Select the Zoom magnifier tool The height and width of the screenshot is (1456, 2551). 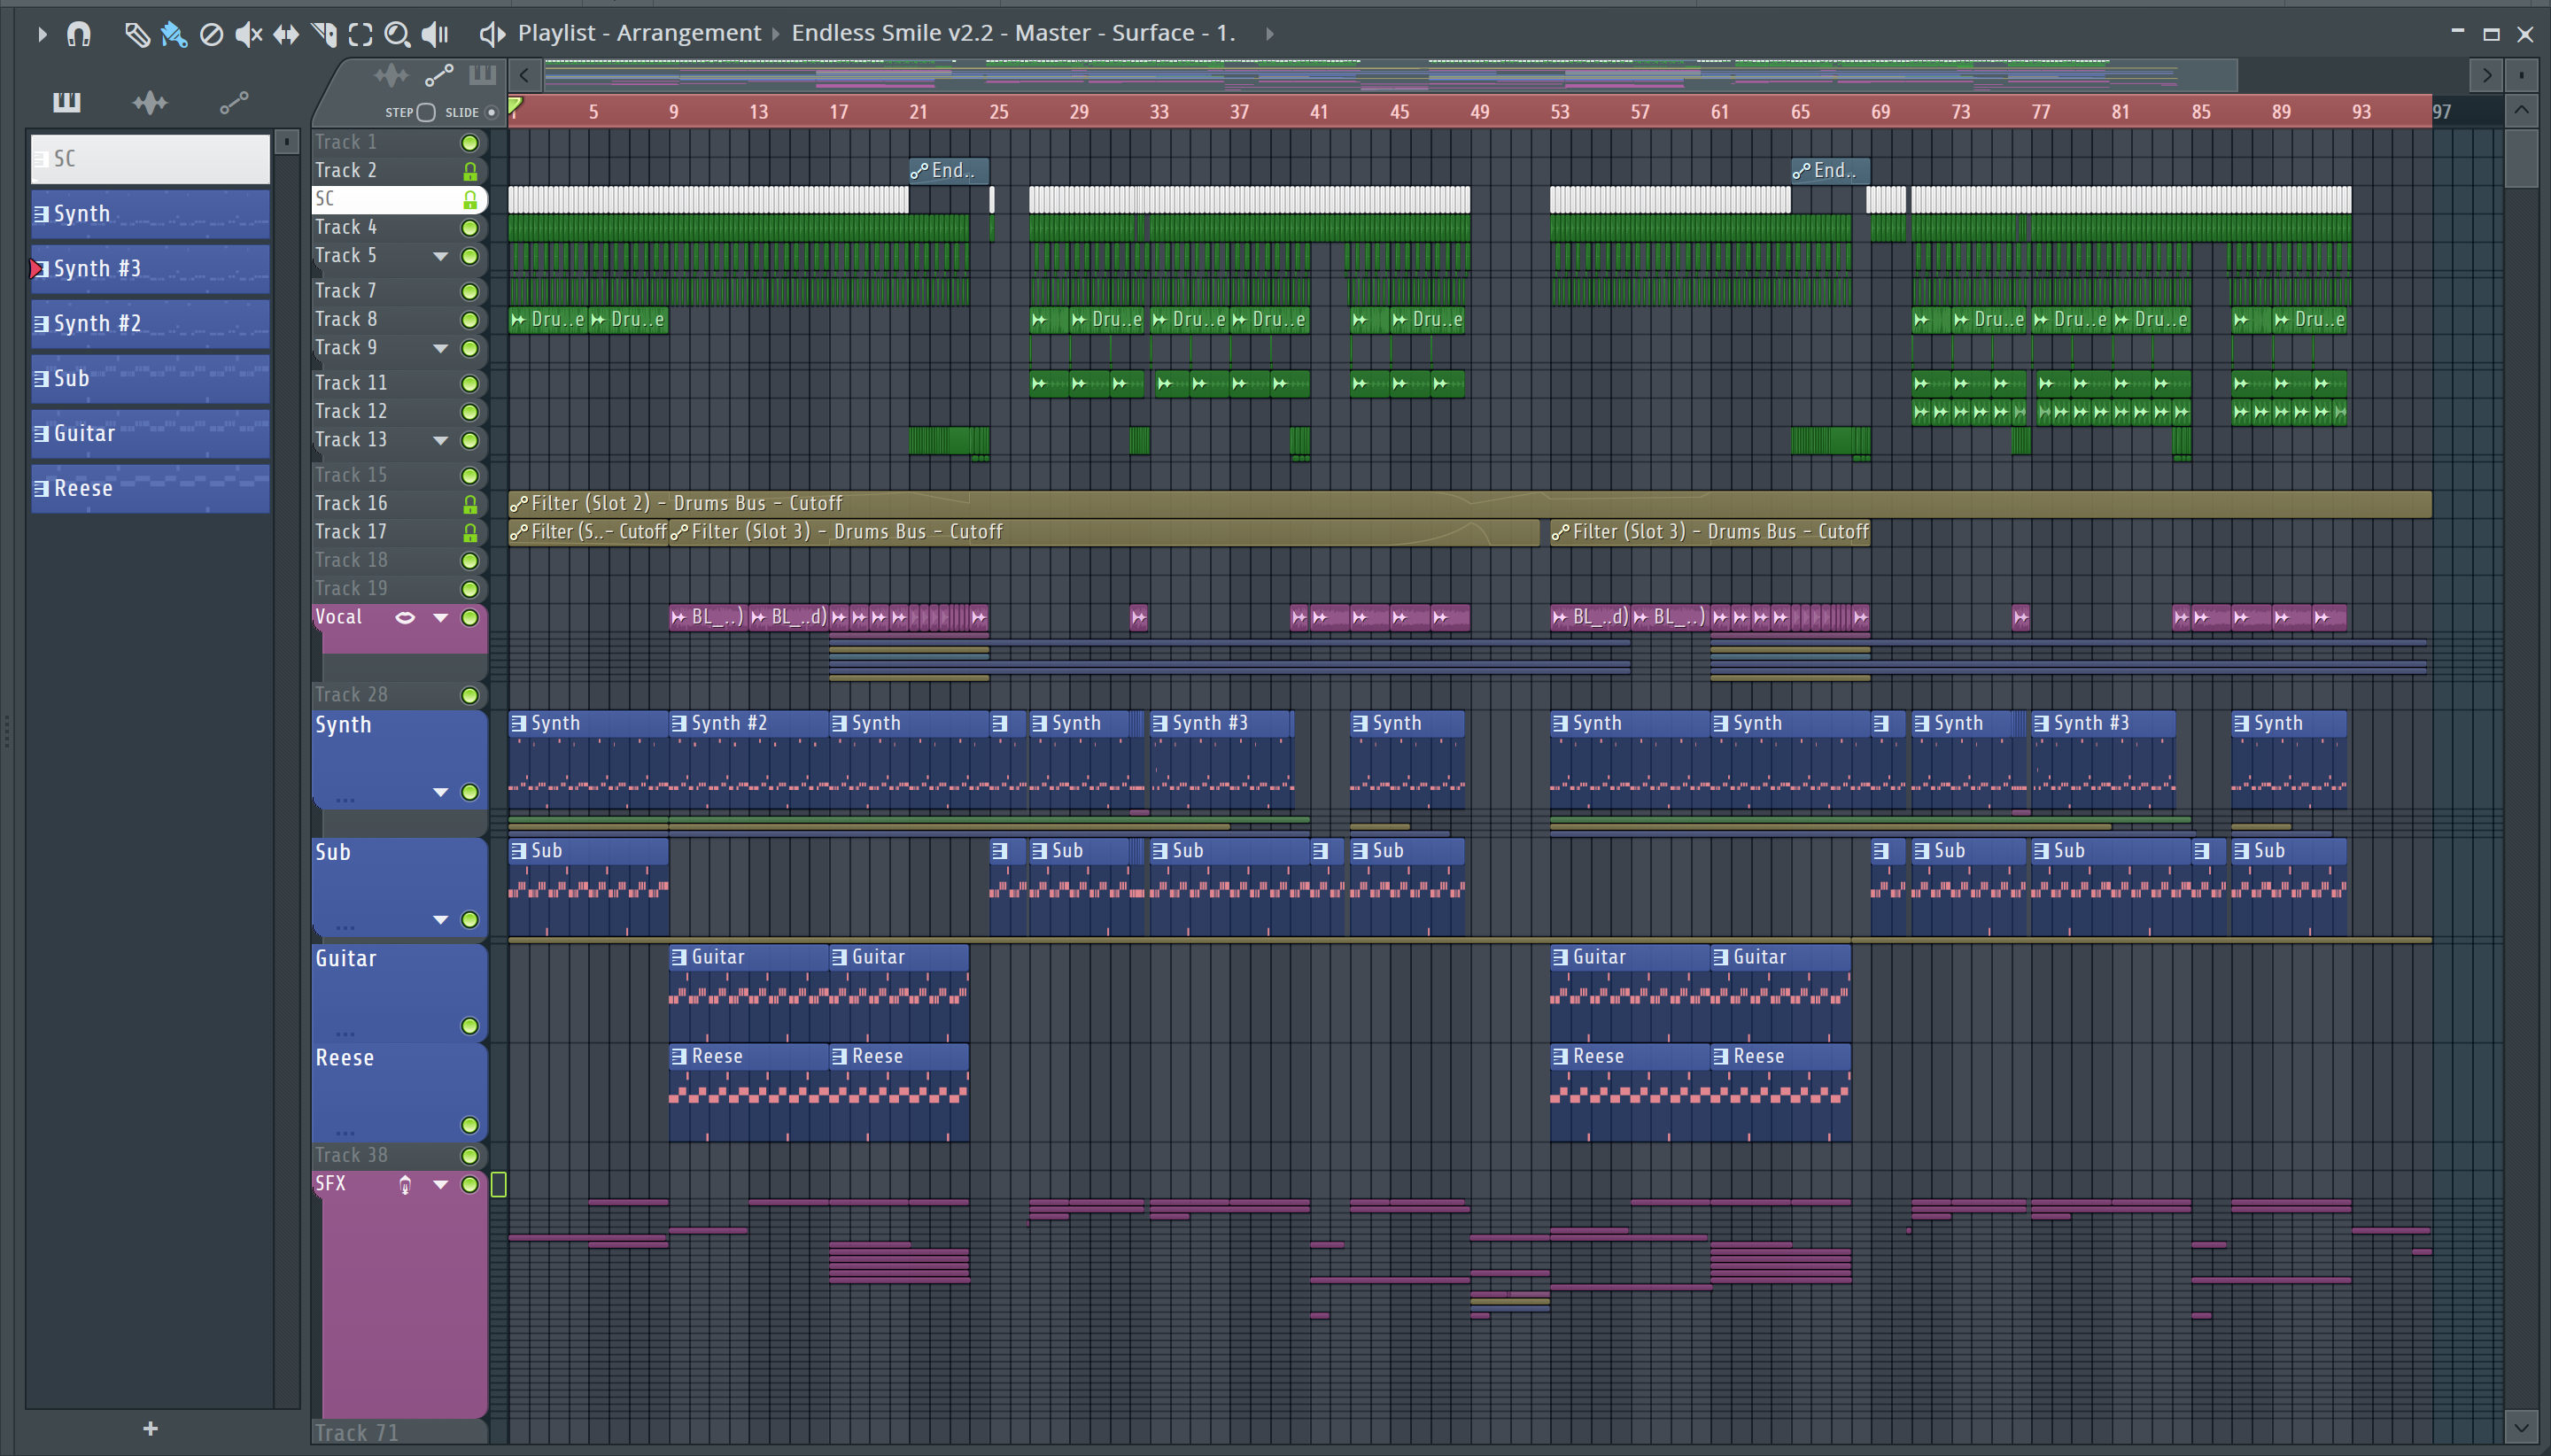pyautogui.click(x=397, y=35)
